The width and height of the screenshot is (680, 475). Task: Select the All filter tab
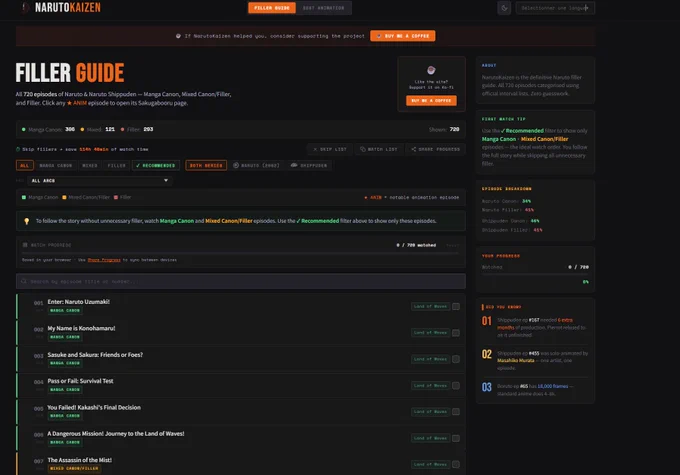pyautogui.click(x=25, y=165)
